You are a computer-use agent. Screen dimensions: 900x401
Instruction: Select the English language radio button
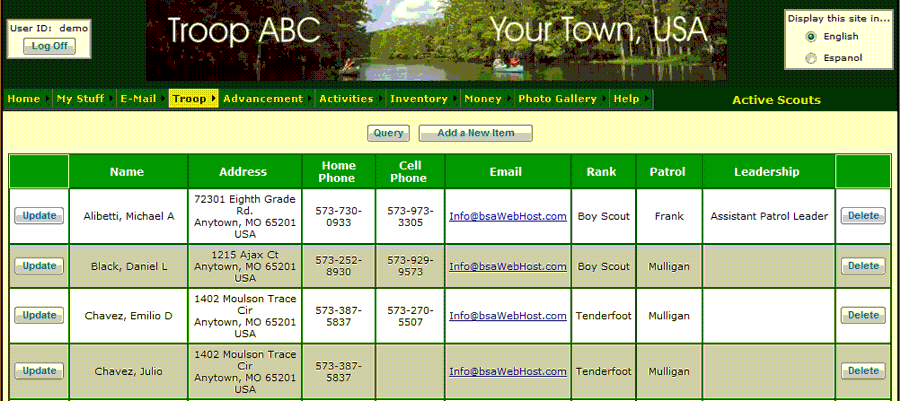[x=810, y=37]
